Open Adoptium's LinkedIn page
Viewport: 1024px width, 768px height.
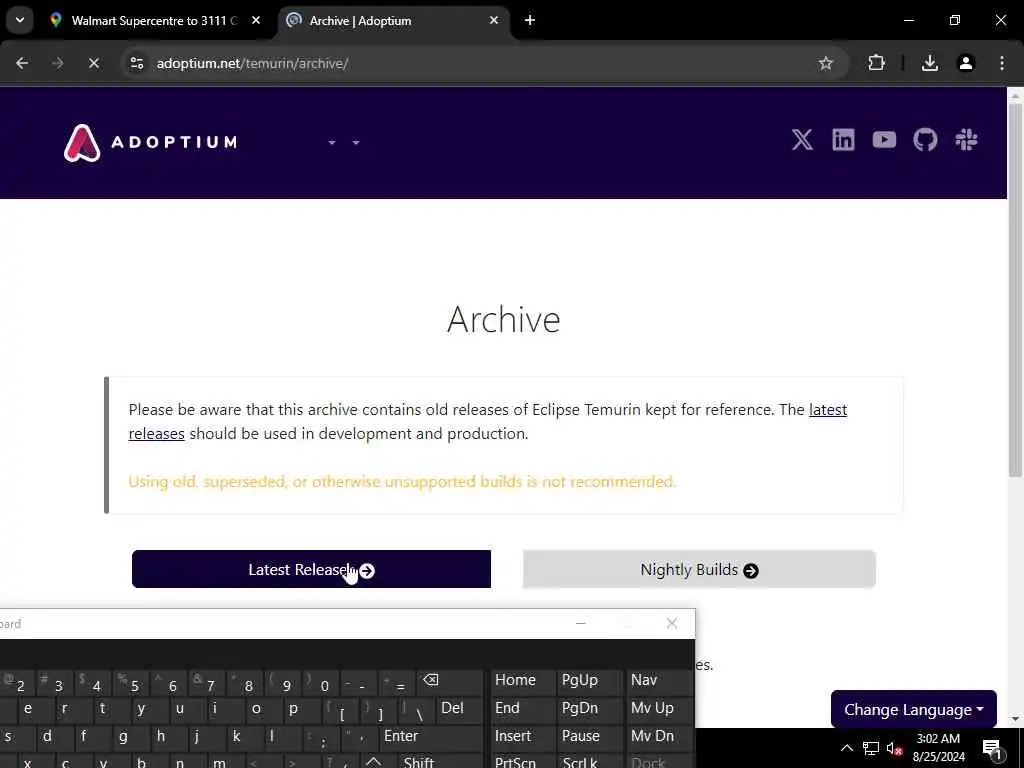pos(843,140)
